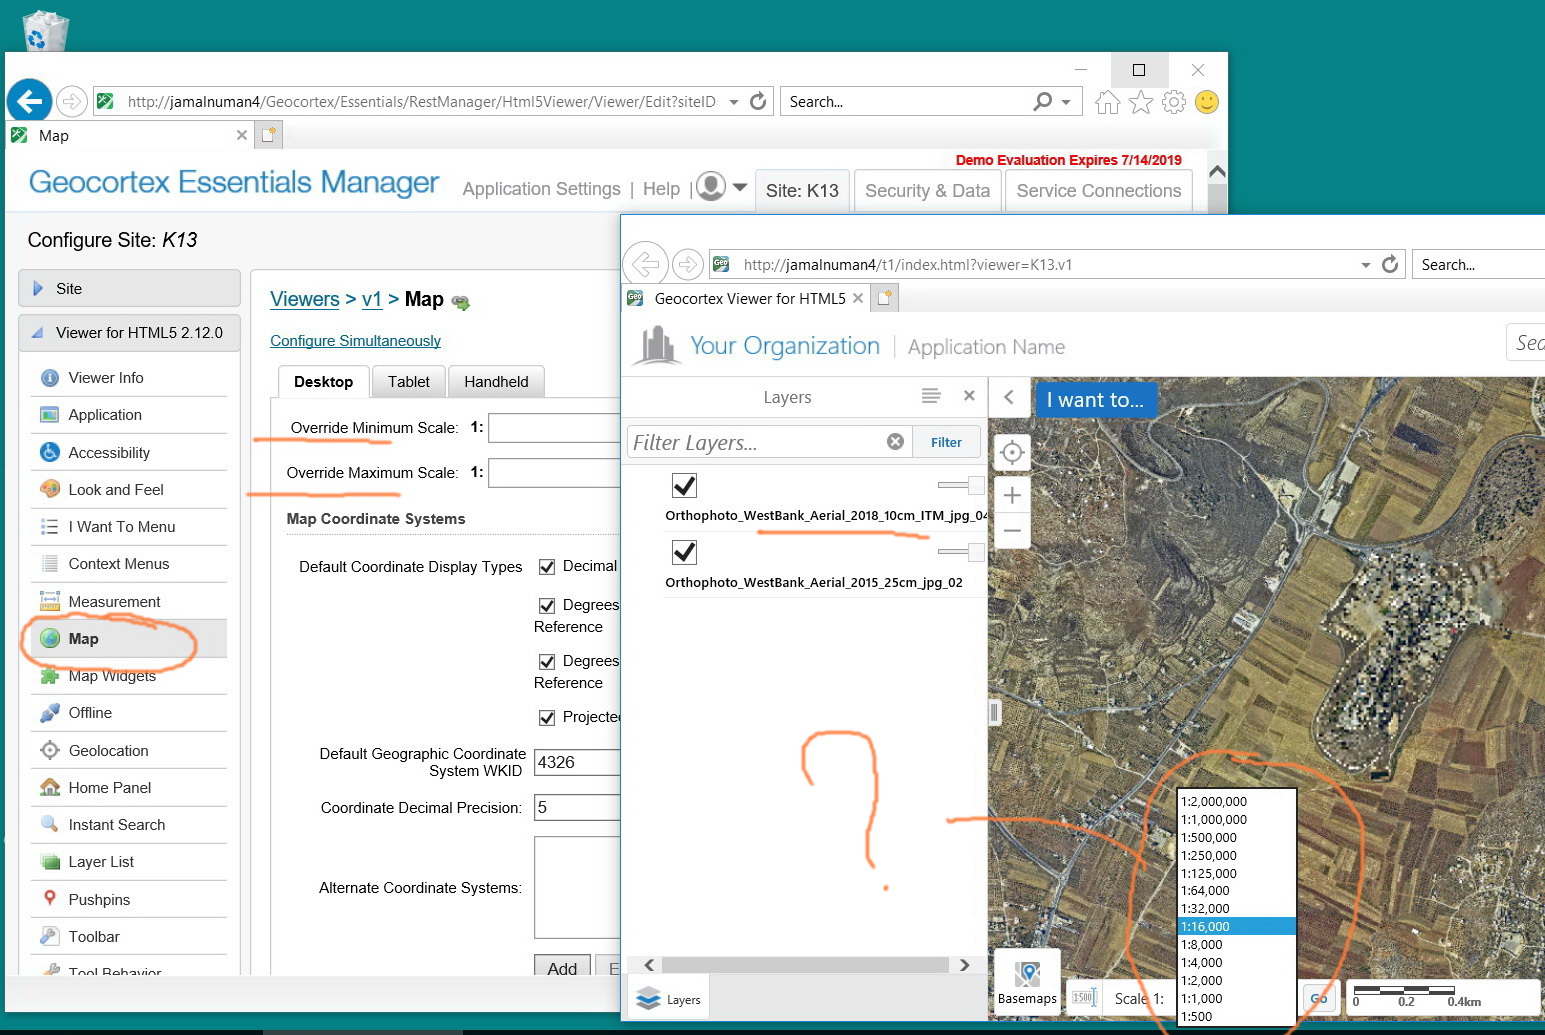Open the Service Connections tab
1545x1035 pixels.
click(1099, 191)
